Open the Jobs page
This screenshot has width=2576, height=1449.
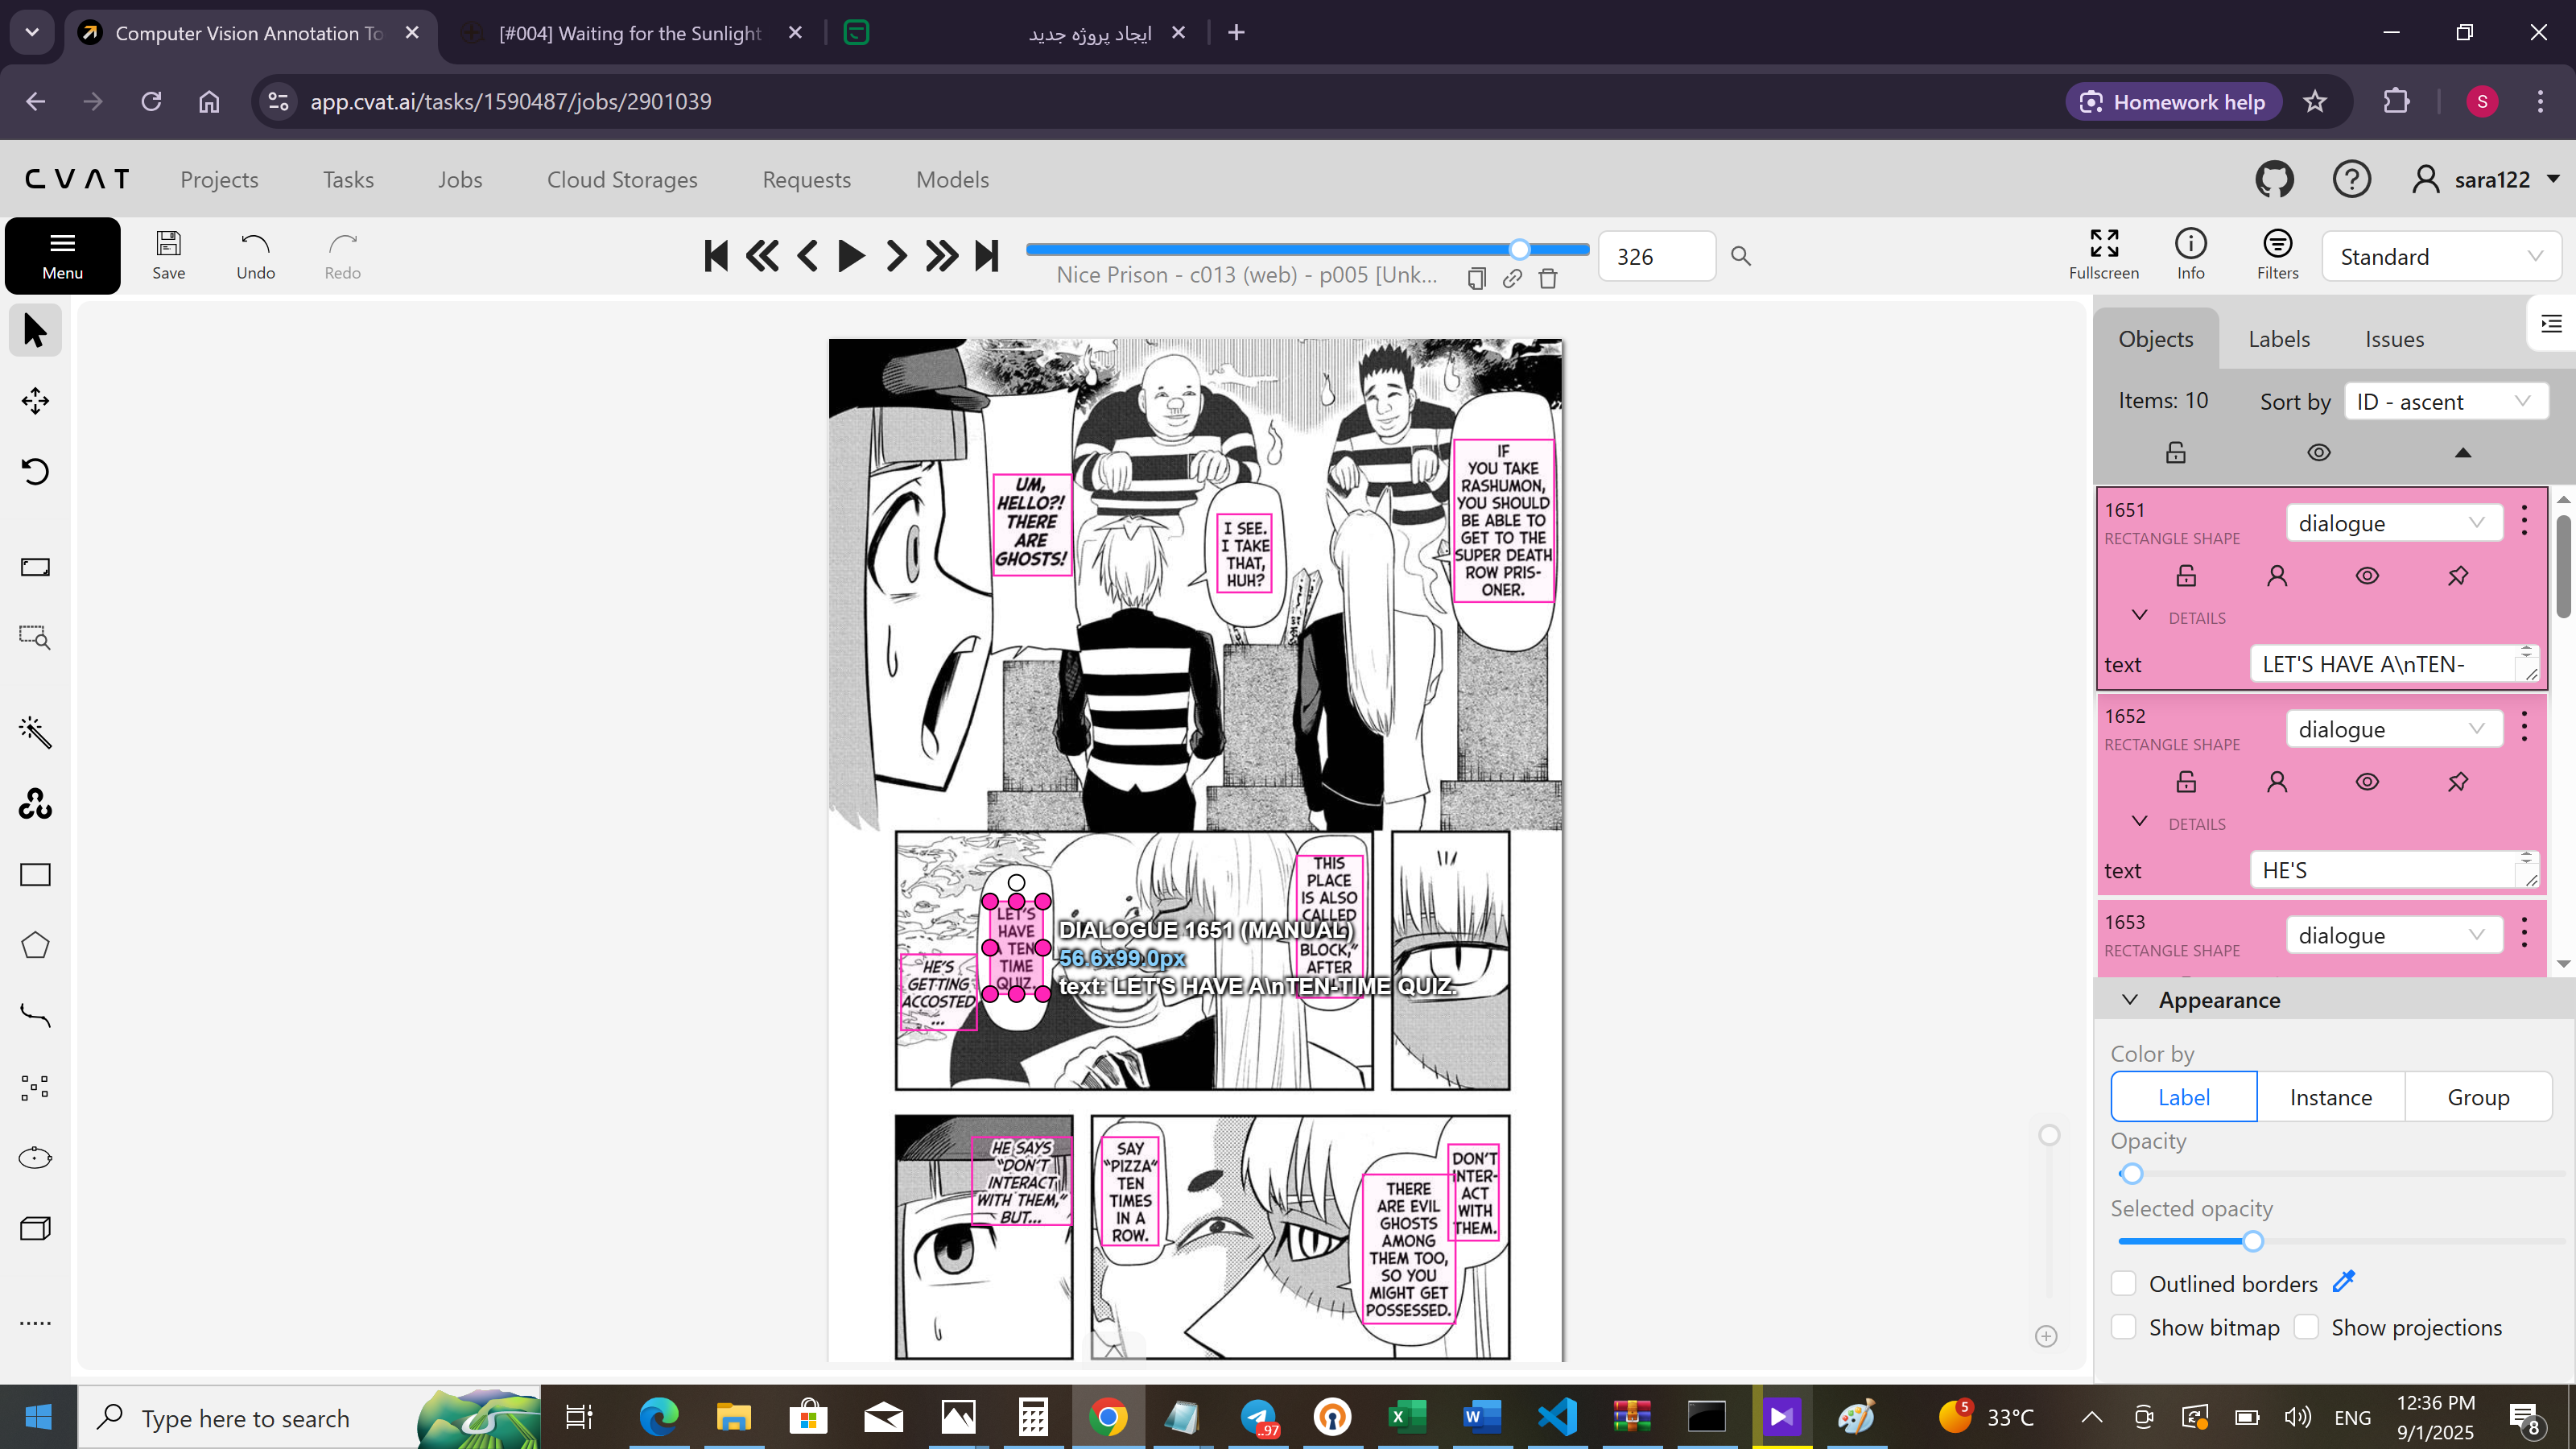coord(460,180)
